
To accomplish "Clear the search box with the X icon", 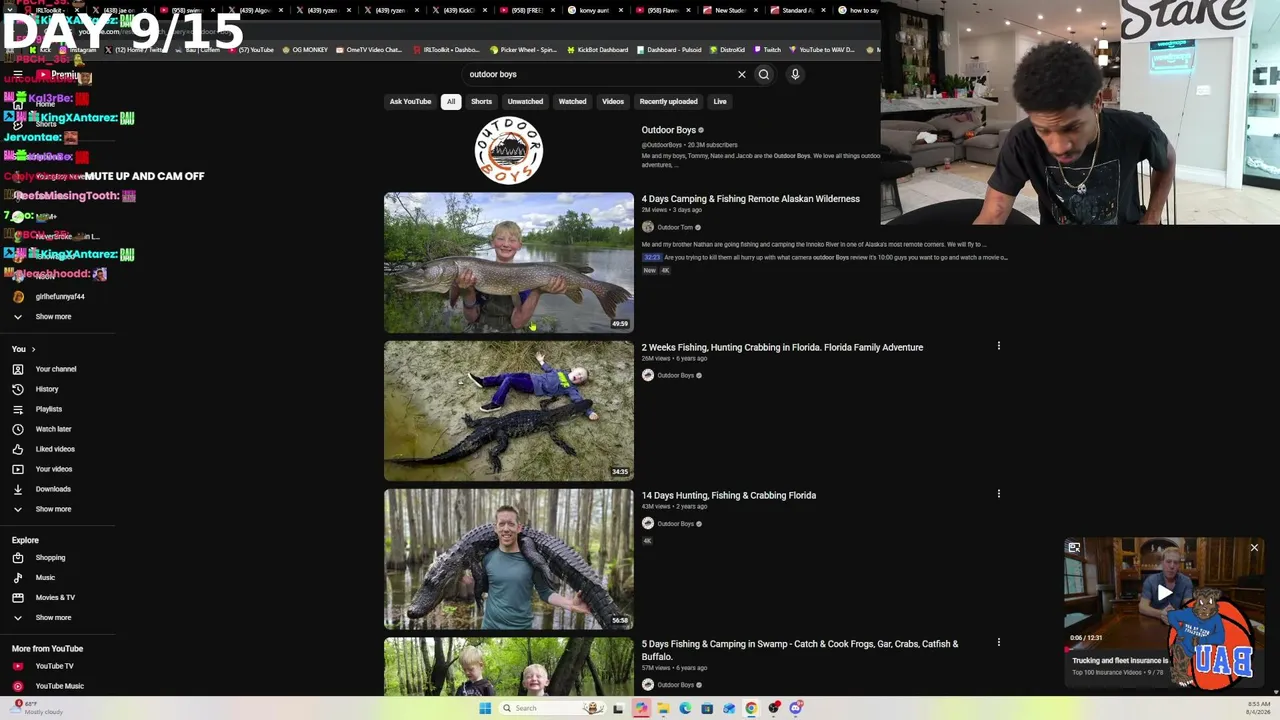I will tap(742, 74).
